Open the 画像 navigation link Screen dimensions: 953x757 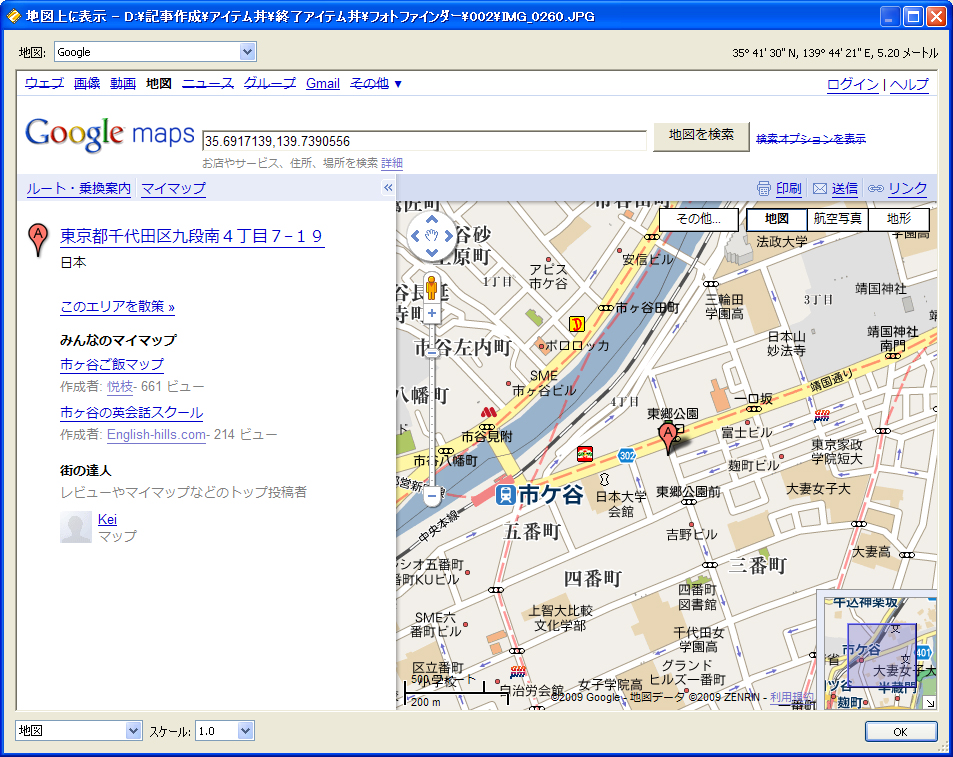86,84
